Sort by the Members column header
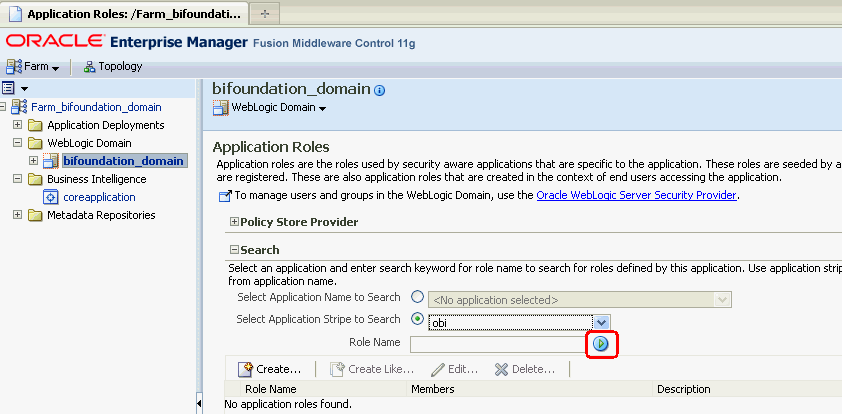The width and height of the screenshot is (842, 414). (433, 389)
